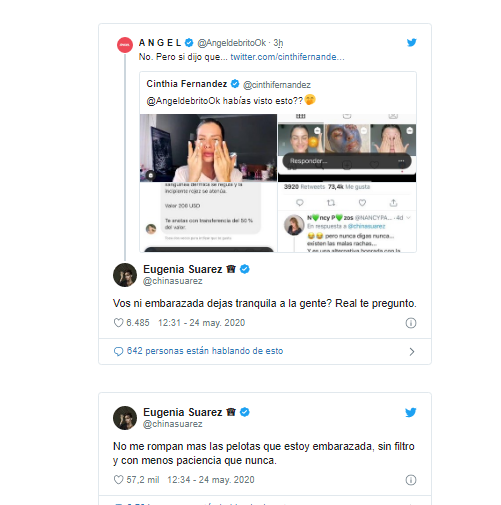Like the tweet with 6.485 hearts
501x505 pixels.
(118, 323)
